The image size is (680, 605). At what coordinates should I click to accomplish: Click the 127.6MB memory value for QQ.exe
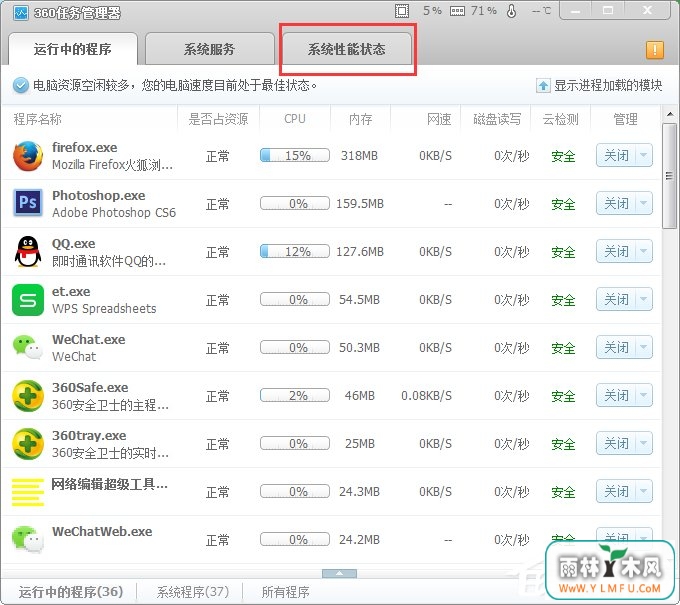pyautogui.click(x=360, y=252)
